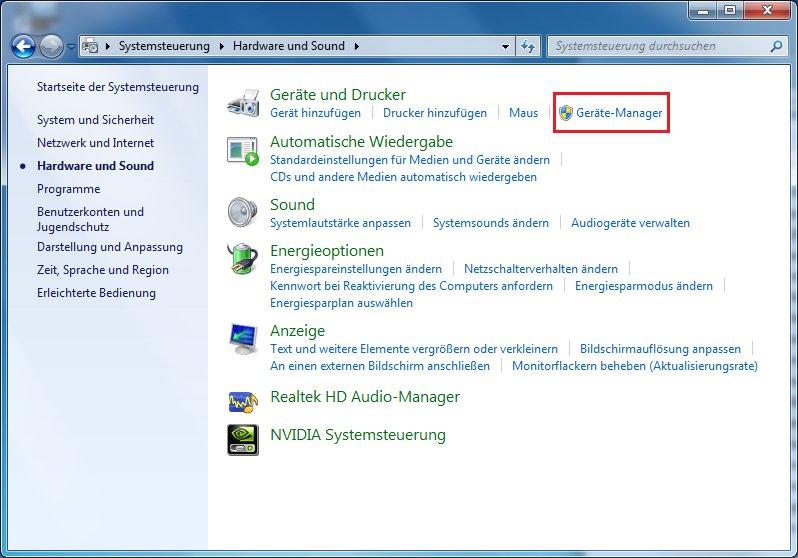
Task: Click the Energieoptionen battery icon
Action: (x=243, y=259)
